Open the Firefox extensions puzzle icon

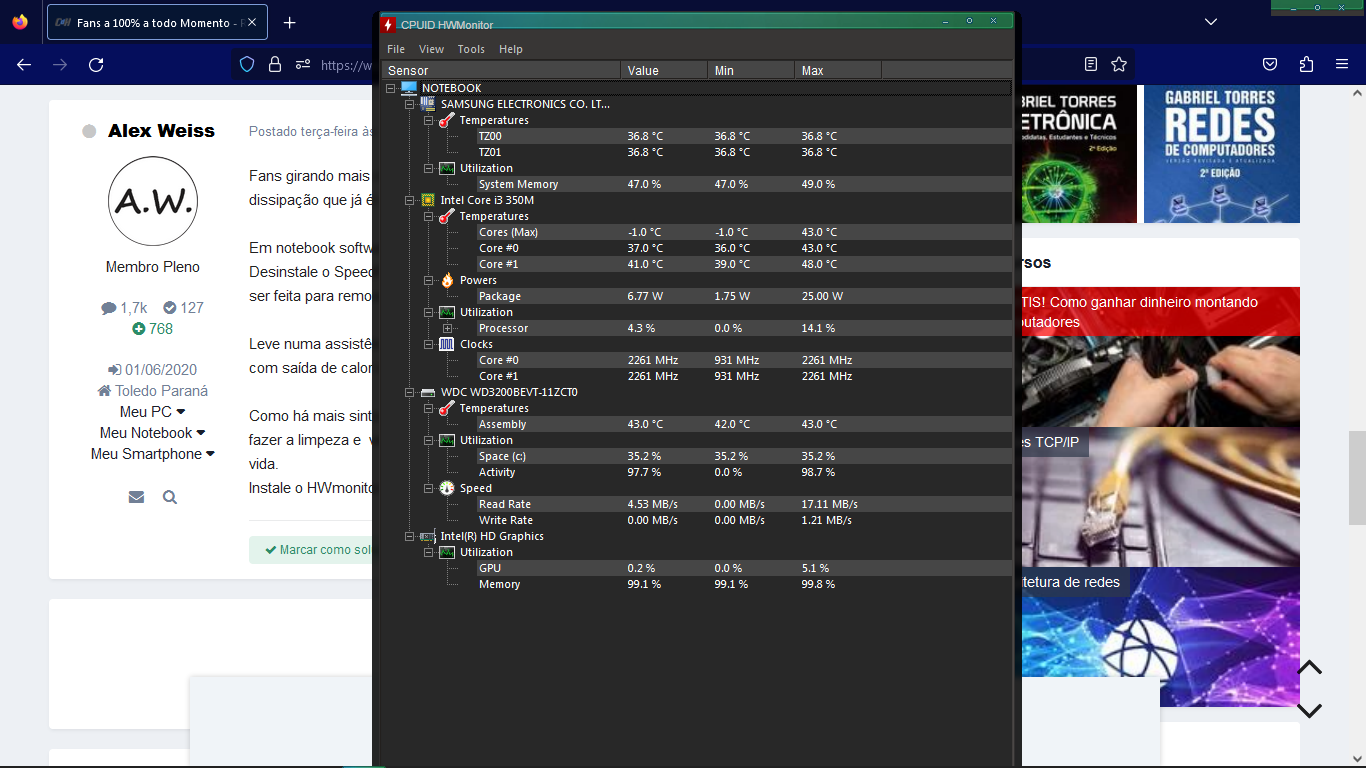pos(1306,64)
